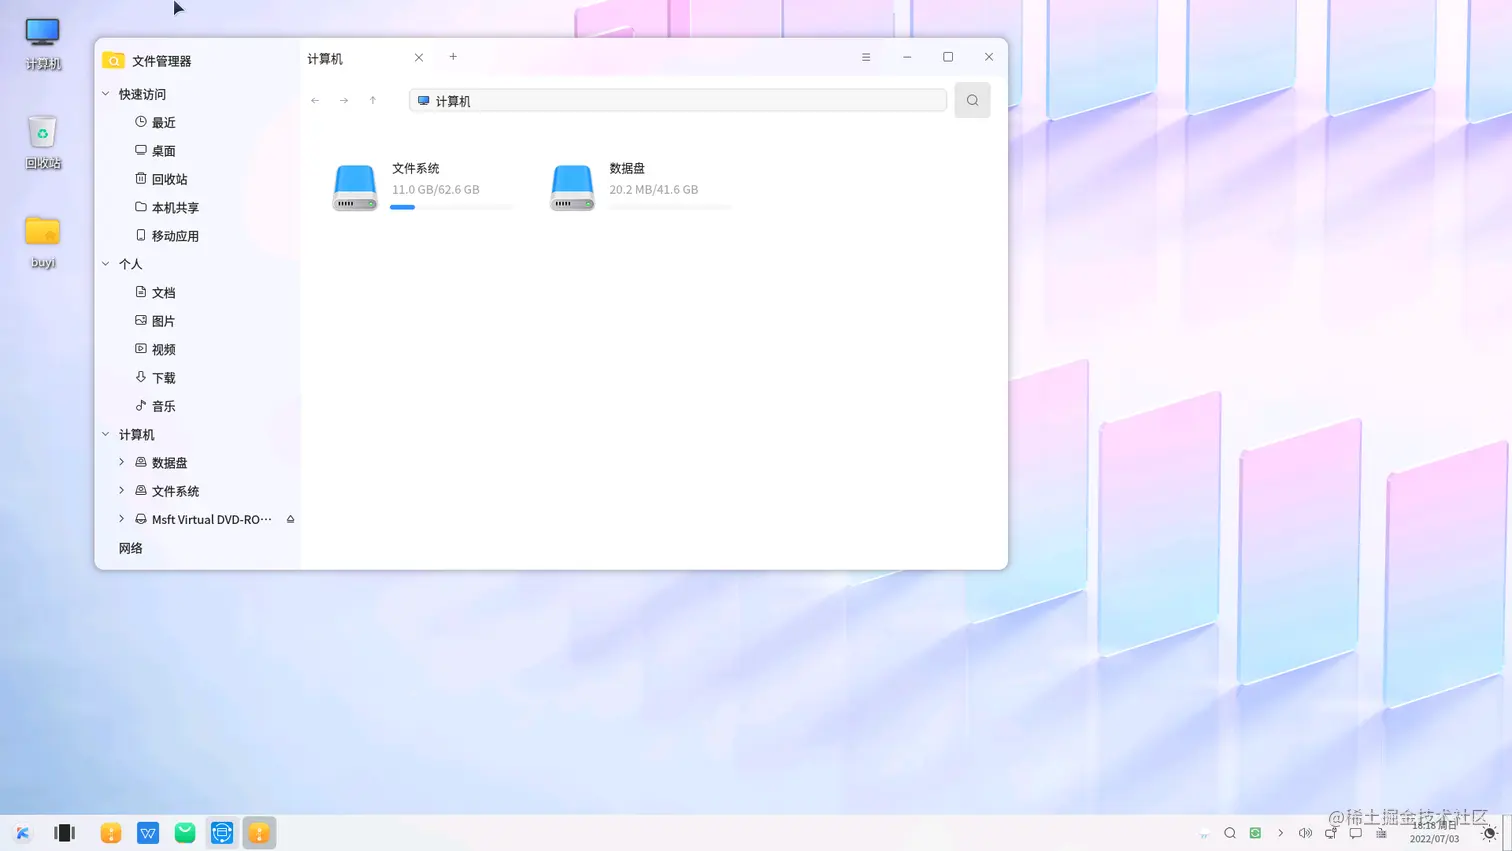This screenshot has height=851, width=1512.
Task: Select Msft Virtual DVD-RO… in sidebar
Action: pos(211,519)
